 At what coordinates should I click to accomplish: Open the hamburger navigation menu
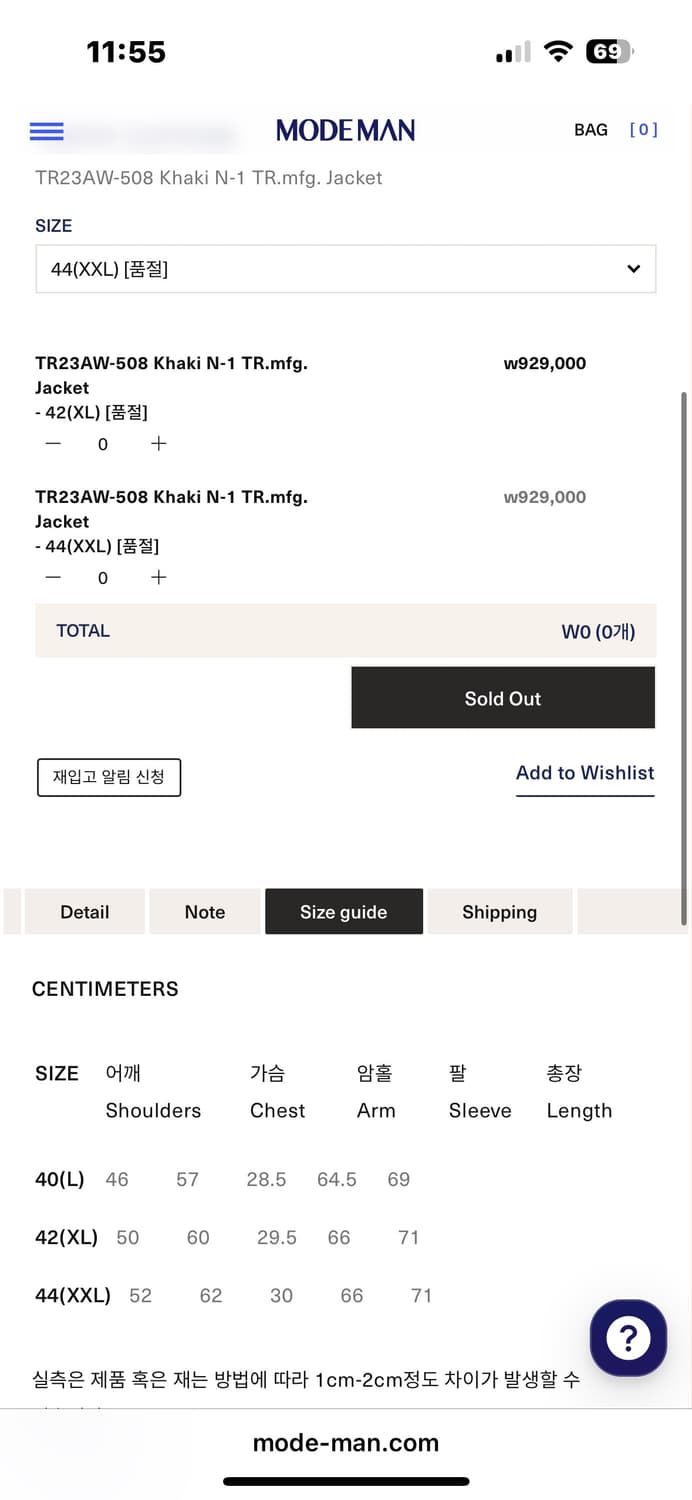(x=46, y=131)
